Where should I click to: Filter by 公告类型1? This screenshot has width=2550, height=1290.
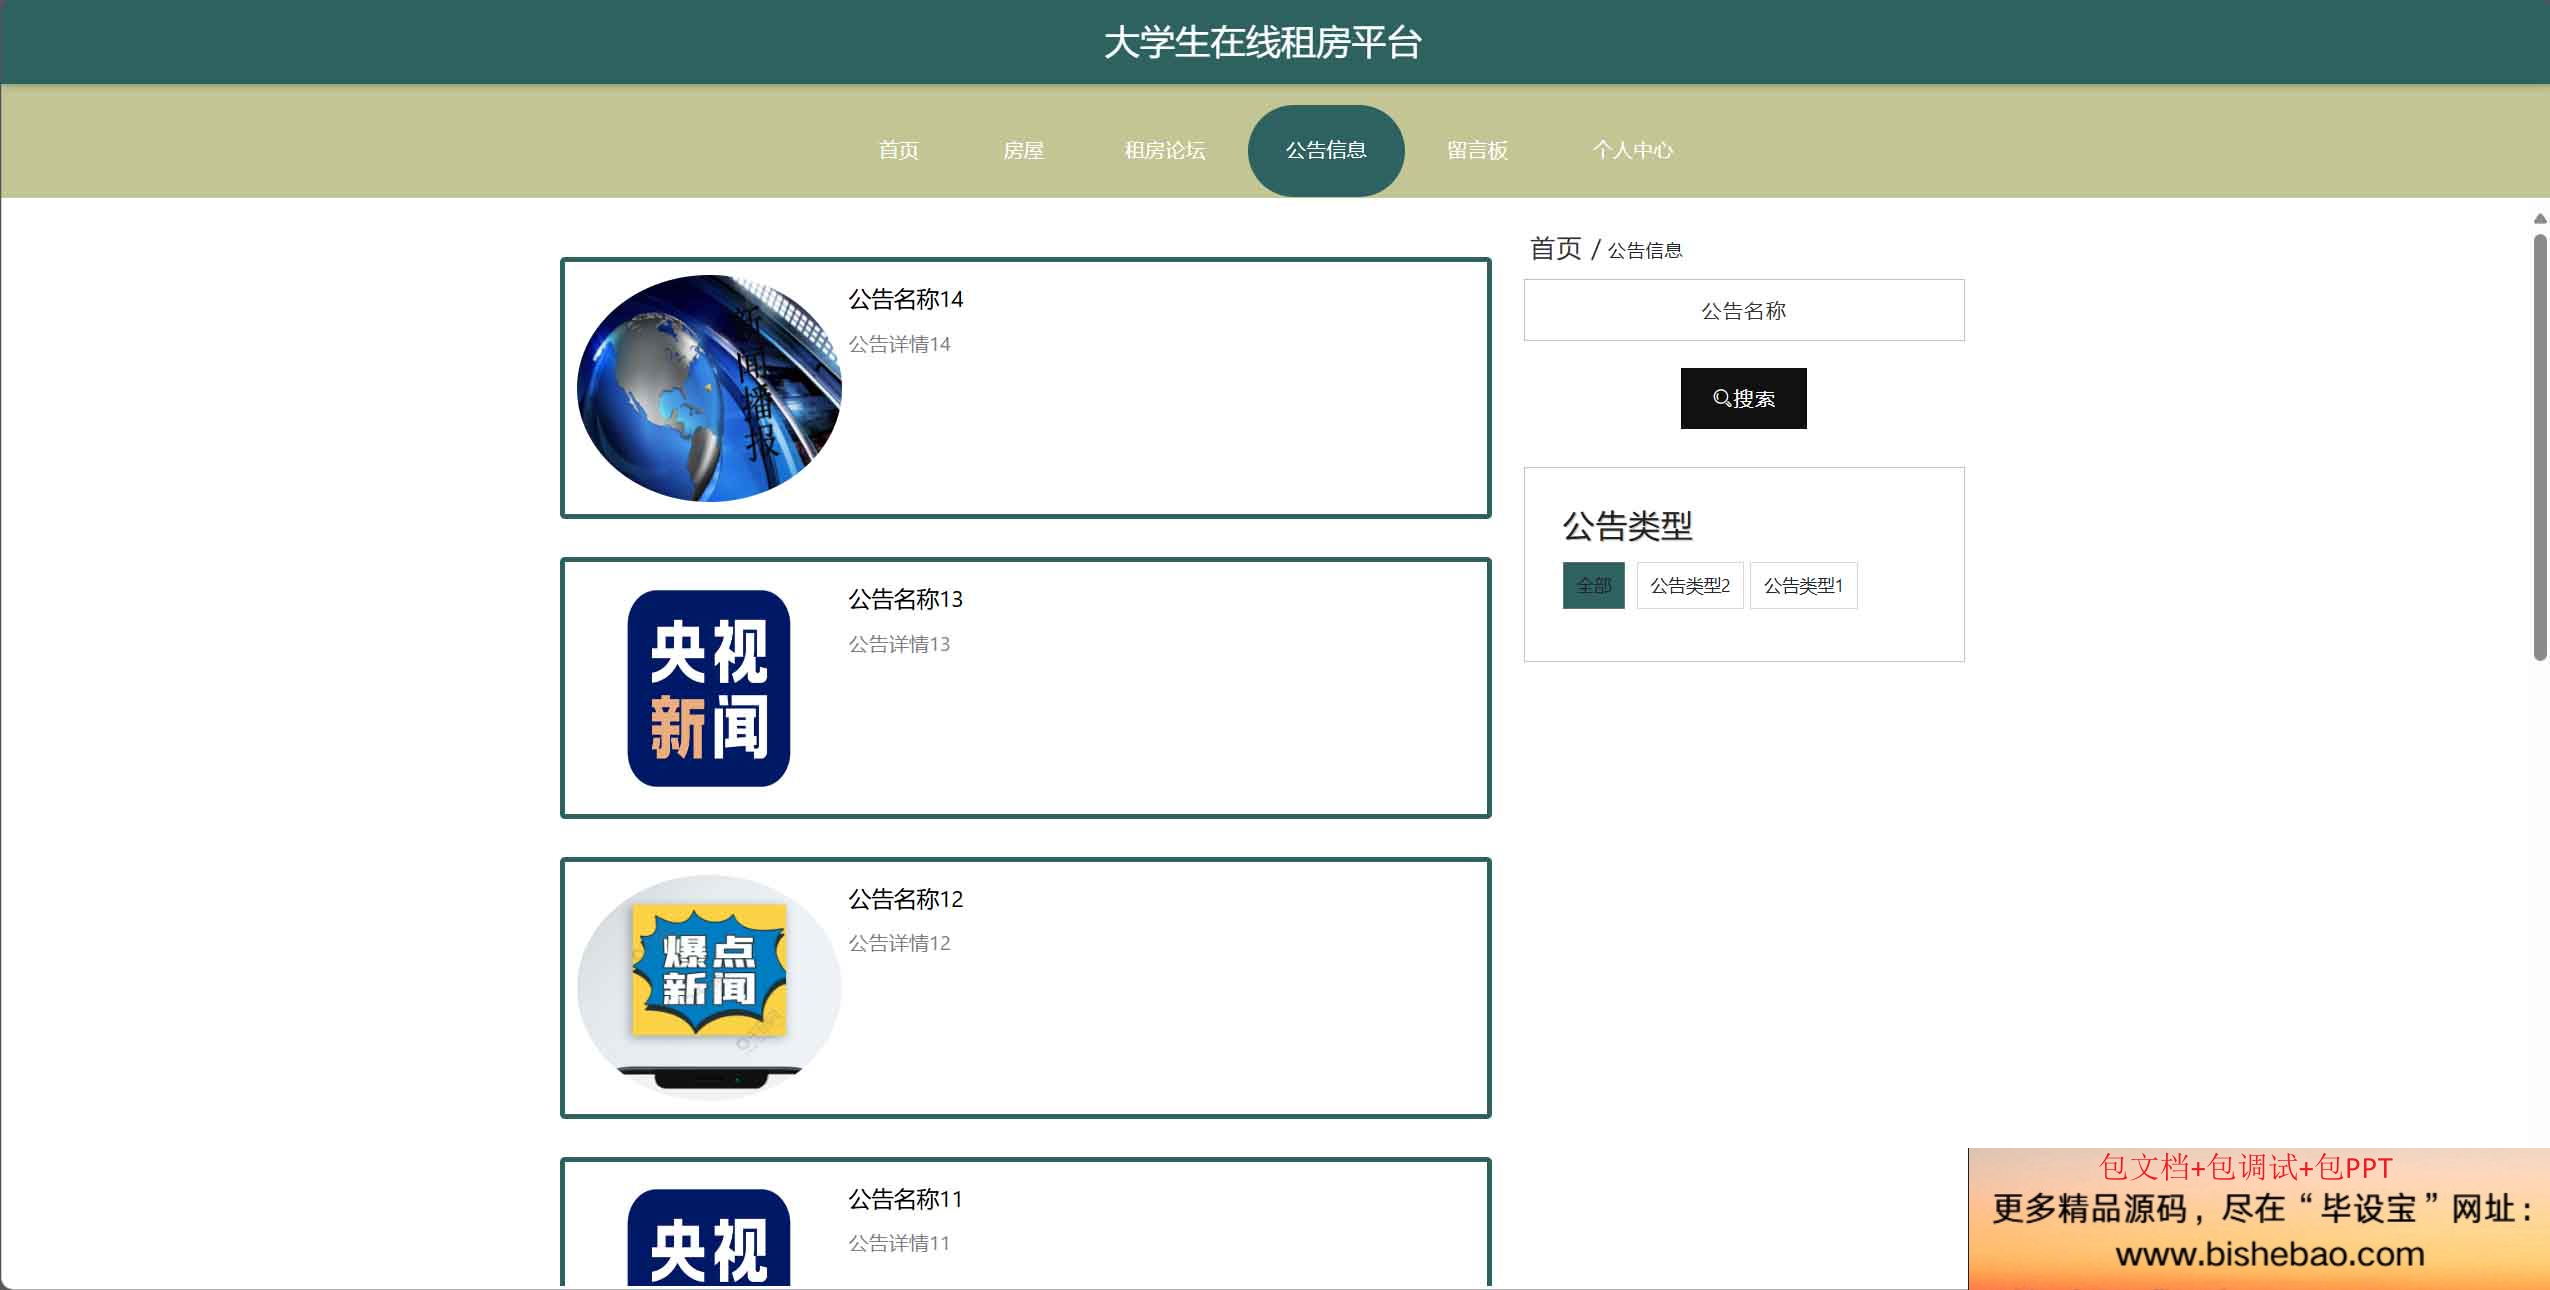point(1803,586)
